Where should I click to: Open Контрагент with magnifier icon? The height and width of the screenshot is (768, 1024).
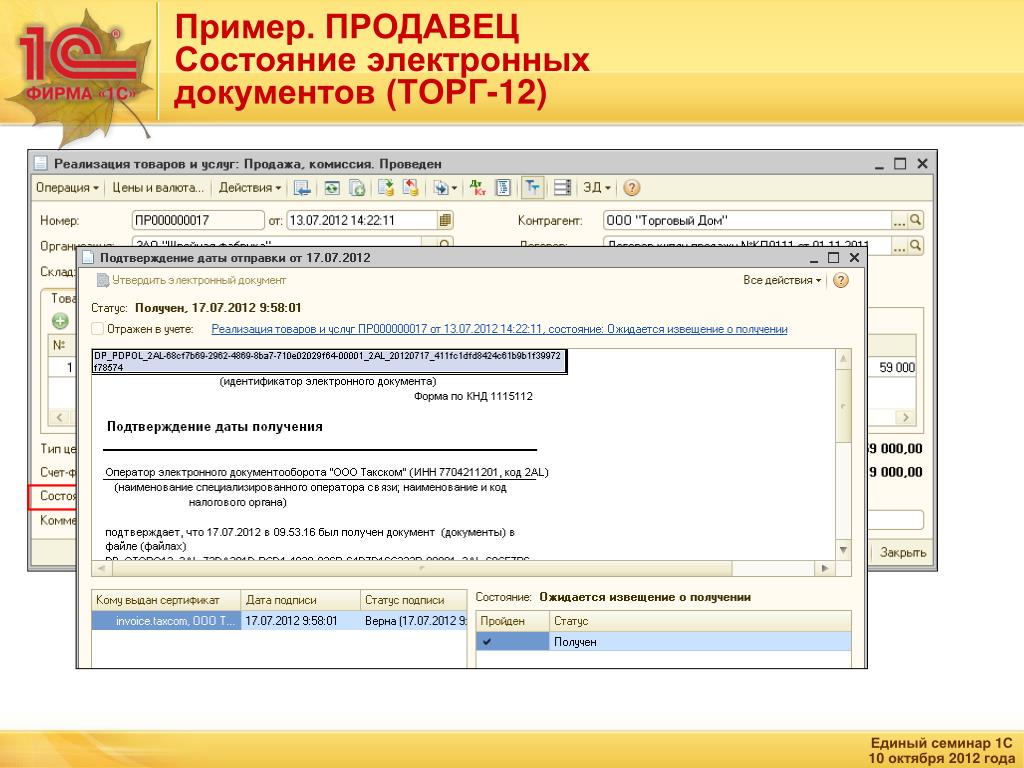click(x=916, y=221)
